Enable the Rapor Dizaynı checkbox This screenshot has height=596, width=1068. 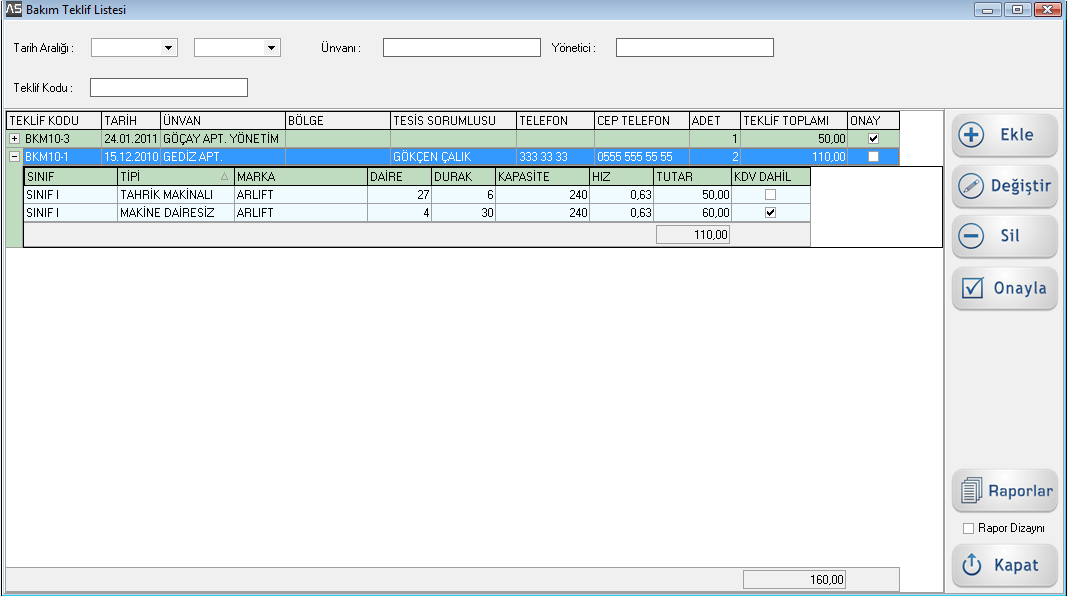pos(969,529)
